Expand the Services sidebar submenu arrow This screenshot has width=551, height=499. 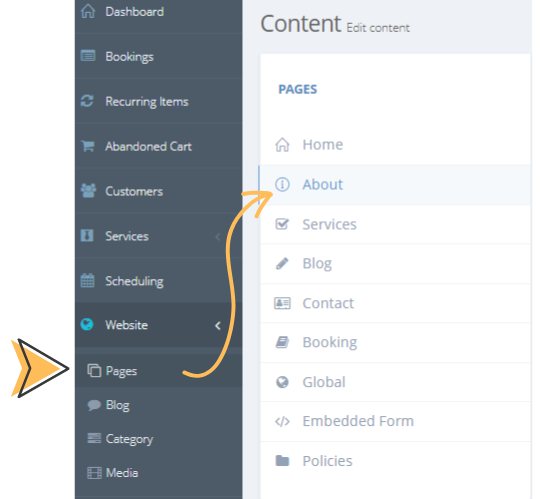coord(218,237)
